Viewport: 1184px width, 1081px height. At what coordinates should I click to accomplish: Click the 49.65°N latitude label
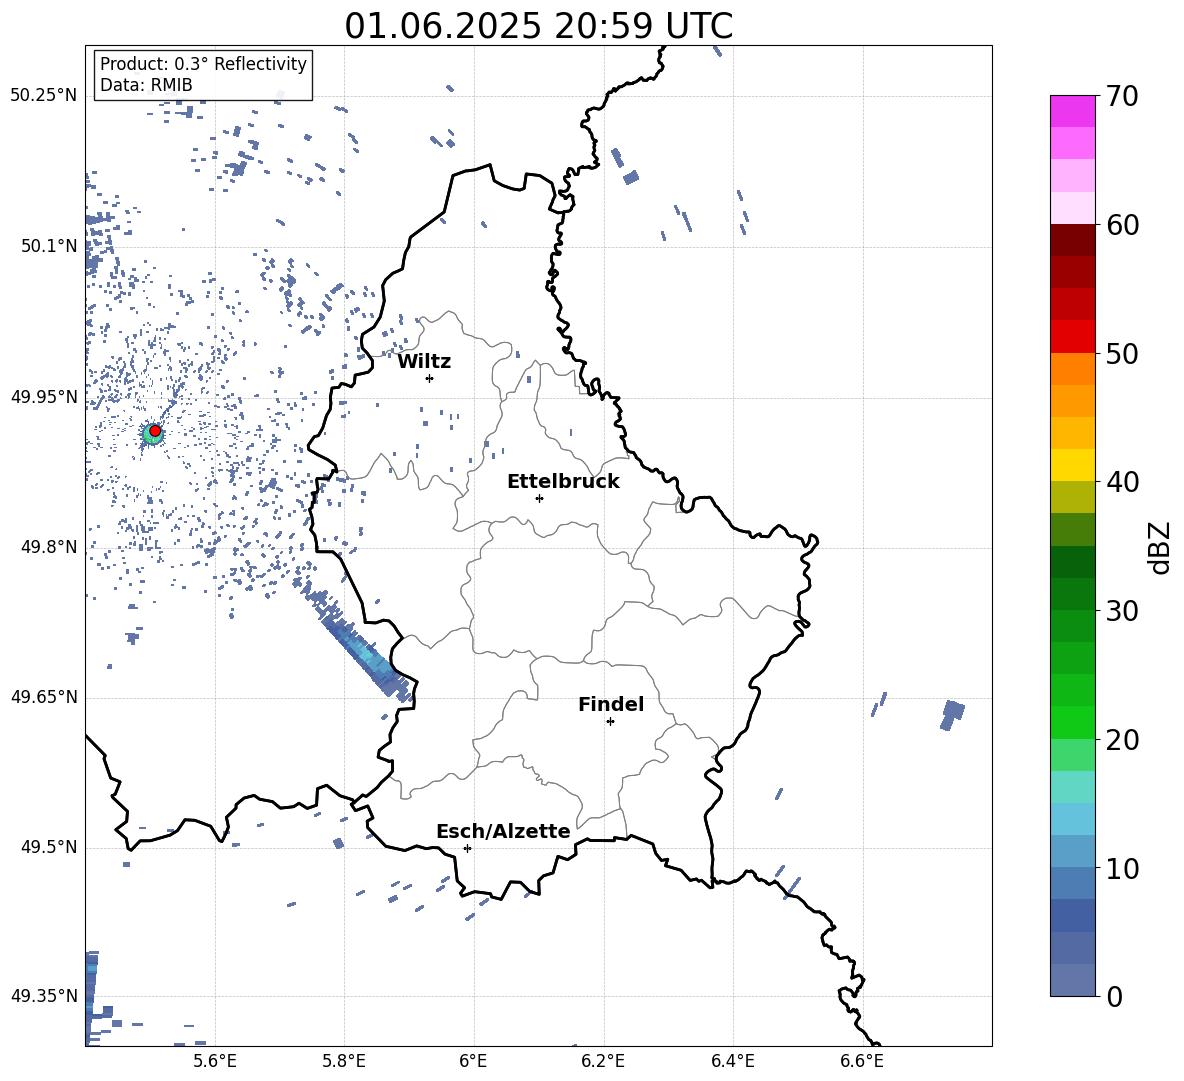click(44, 697)
